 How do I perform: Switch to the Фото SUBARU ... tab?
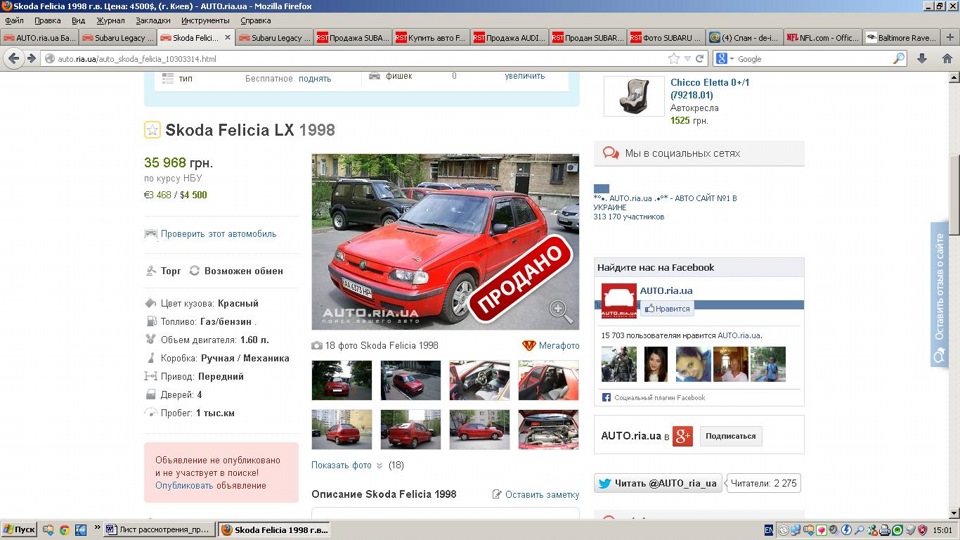[x=667, y=37]
